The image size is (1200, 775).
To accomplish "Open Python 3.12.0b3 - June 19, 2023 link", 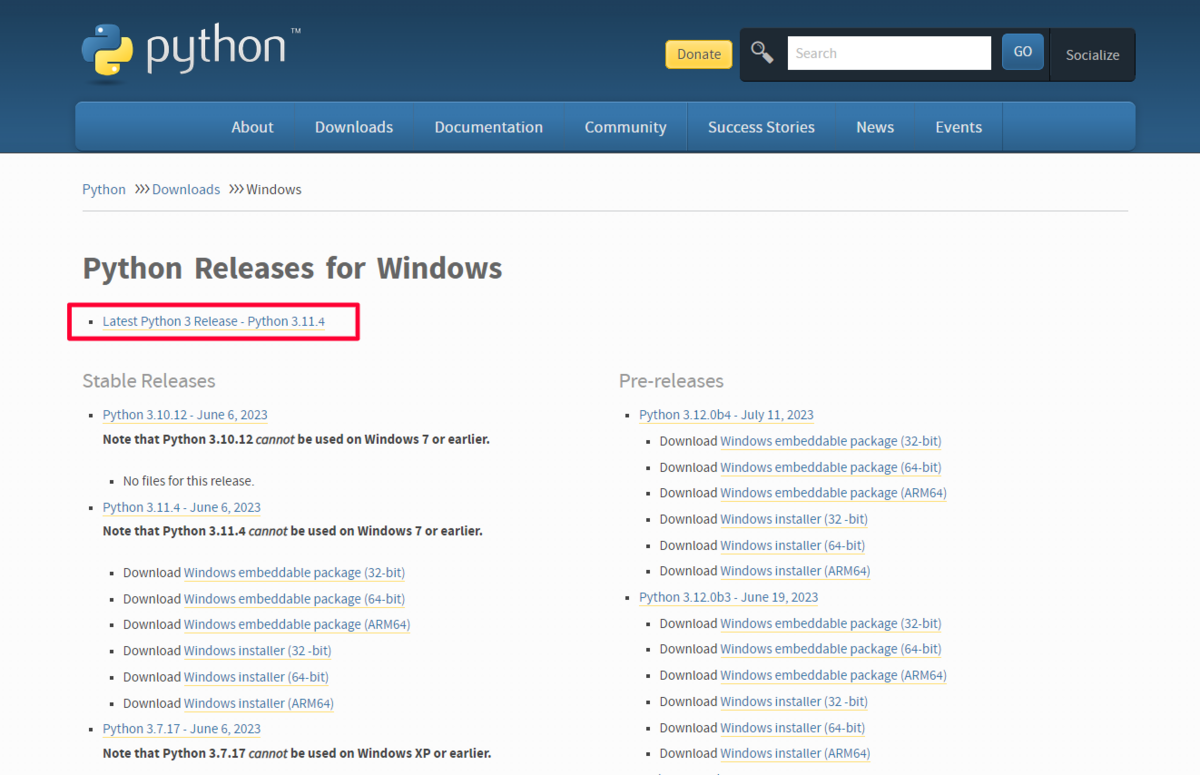I will (x=729, y=597).
